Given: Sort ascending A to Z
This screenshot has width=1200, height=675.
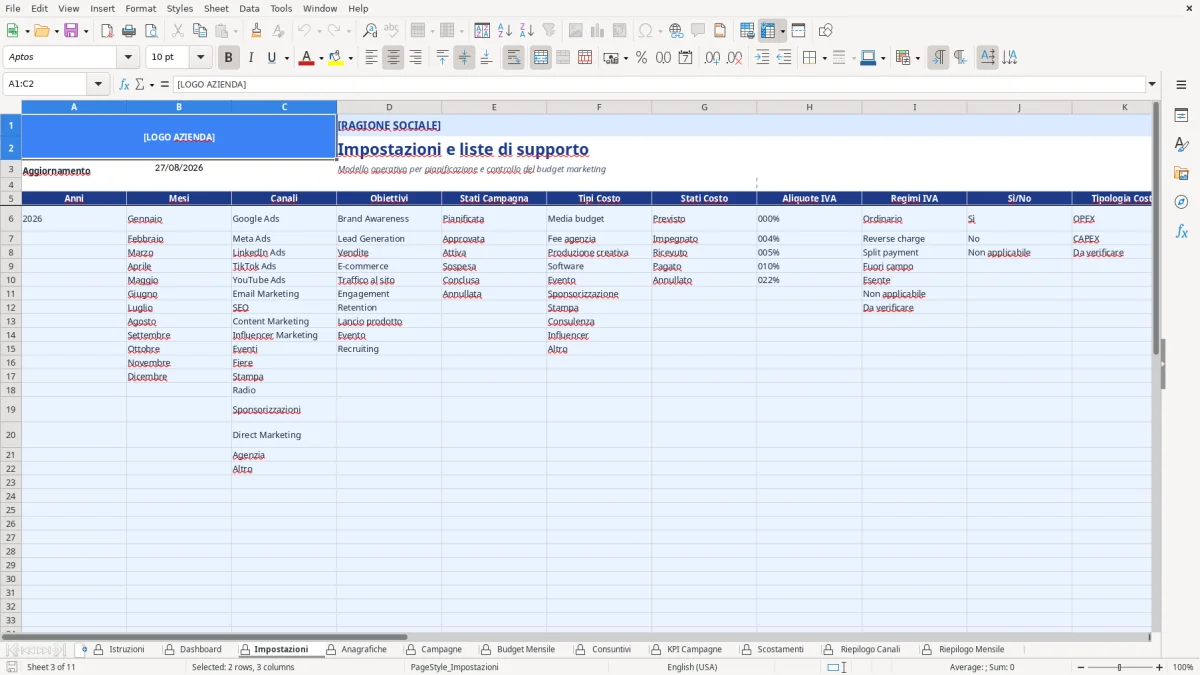Looking at the screenshot, I should point(505,31).
